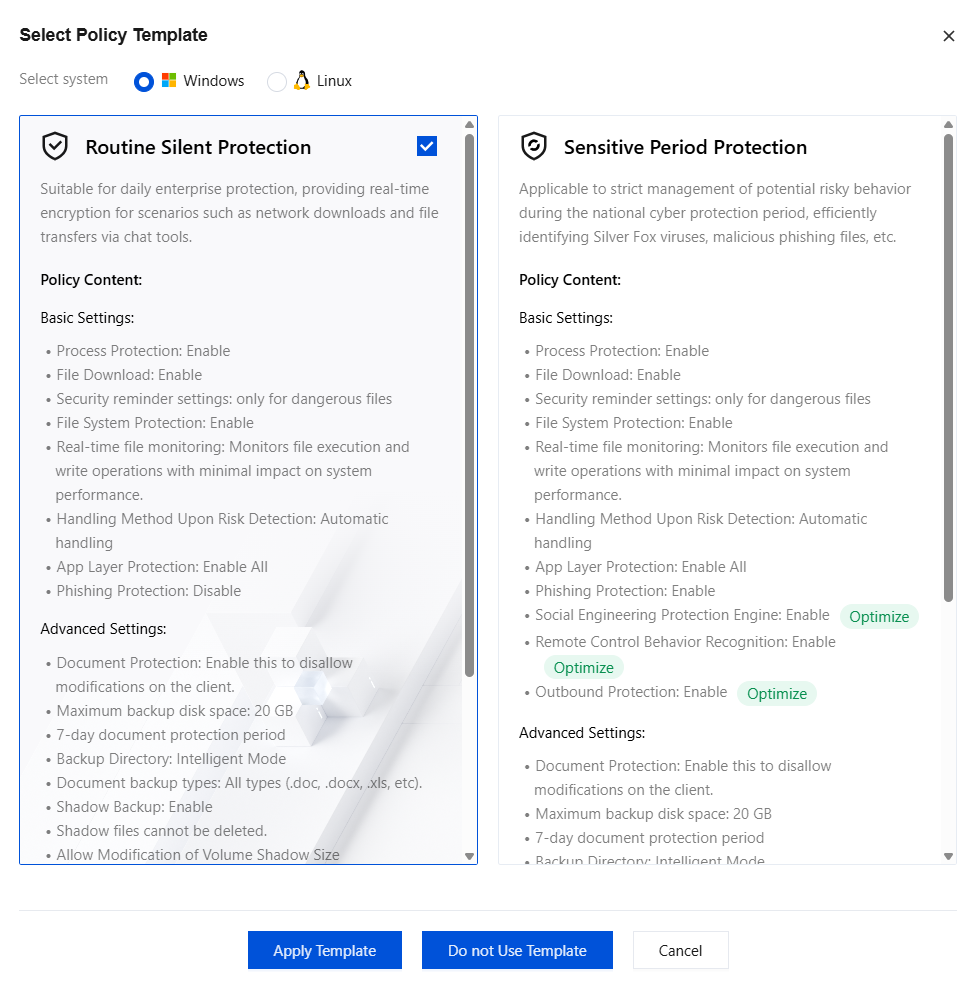
Task: Close the Select Policy Template dialog
Action: (948, 36)
